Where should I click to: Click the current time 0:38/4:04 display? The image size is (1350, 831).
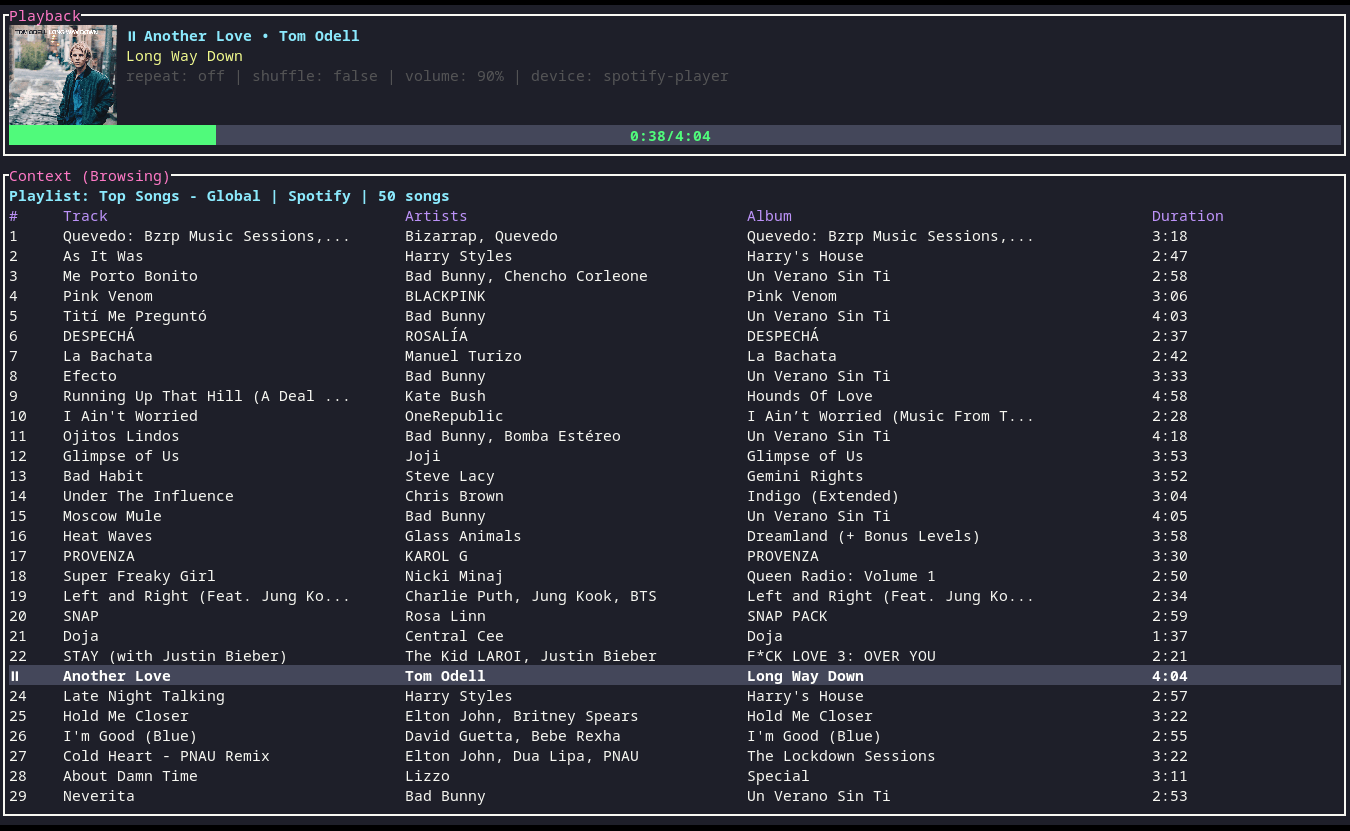tap(670, 136)
